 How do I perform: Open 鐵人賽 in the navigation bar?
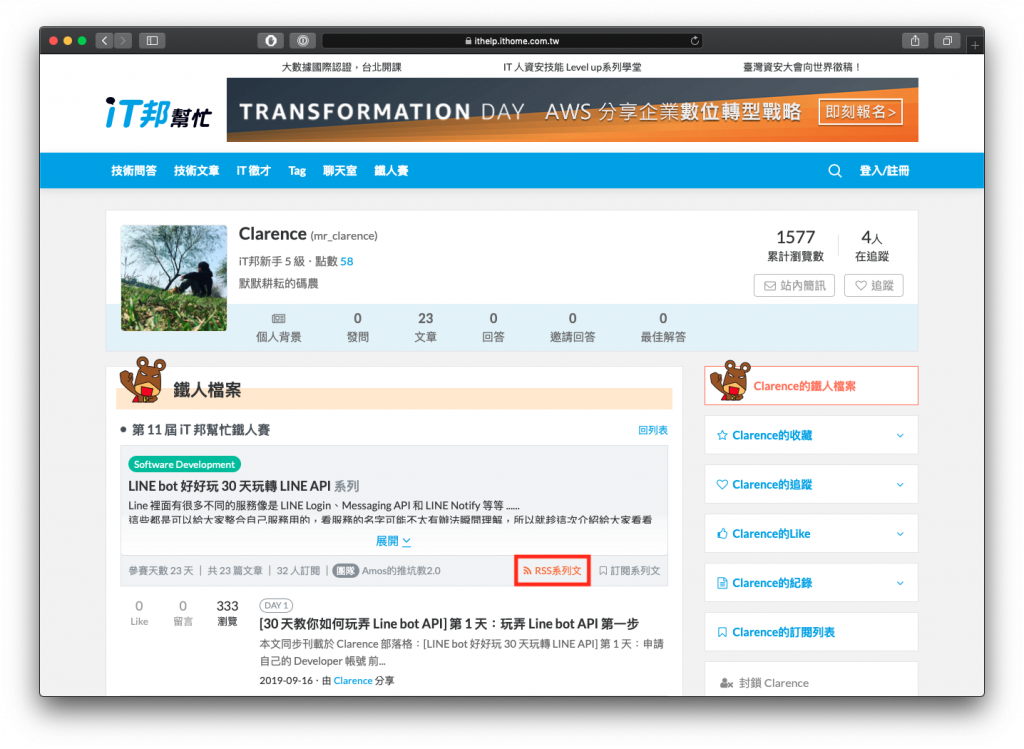(391, 170)
